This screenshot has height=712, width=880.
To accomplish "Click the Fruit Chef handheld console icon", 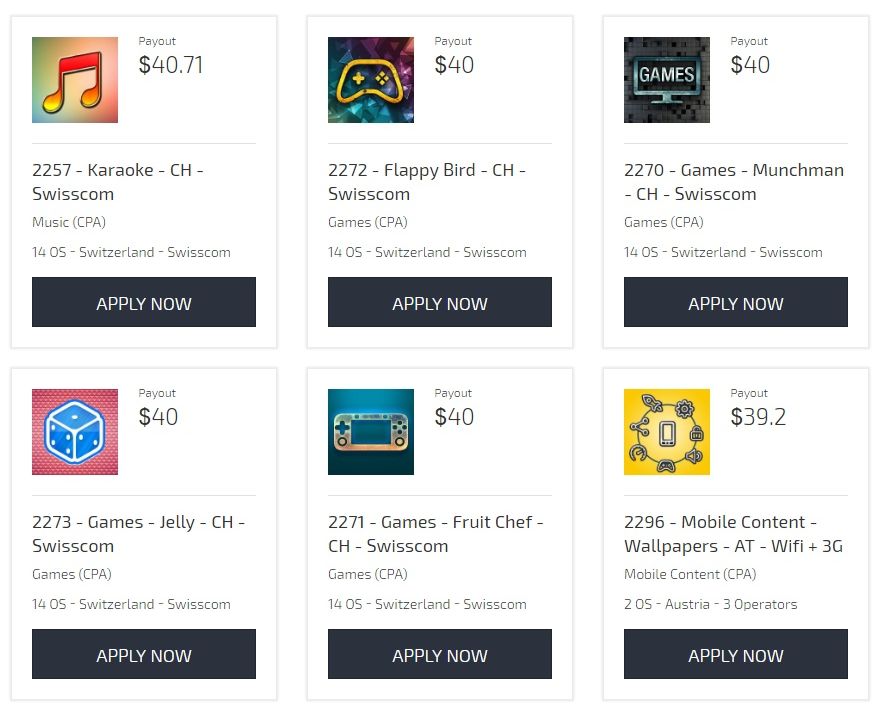I will (x=371, y=432).
